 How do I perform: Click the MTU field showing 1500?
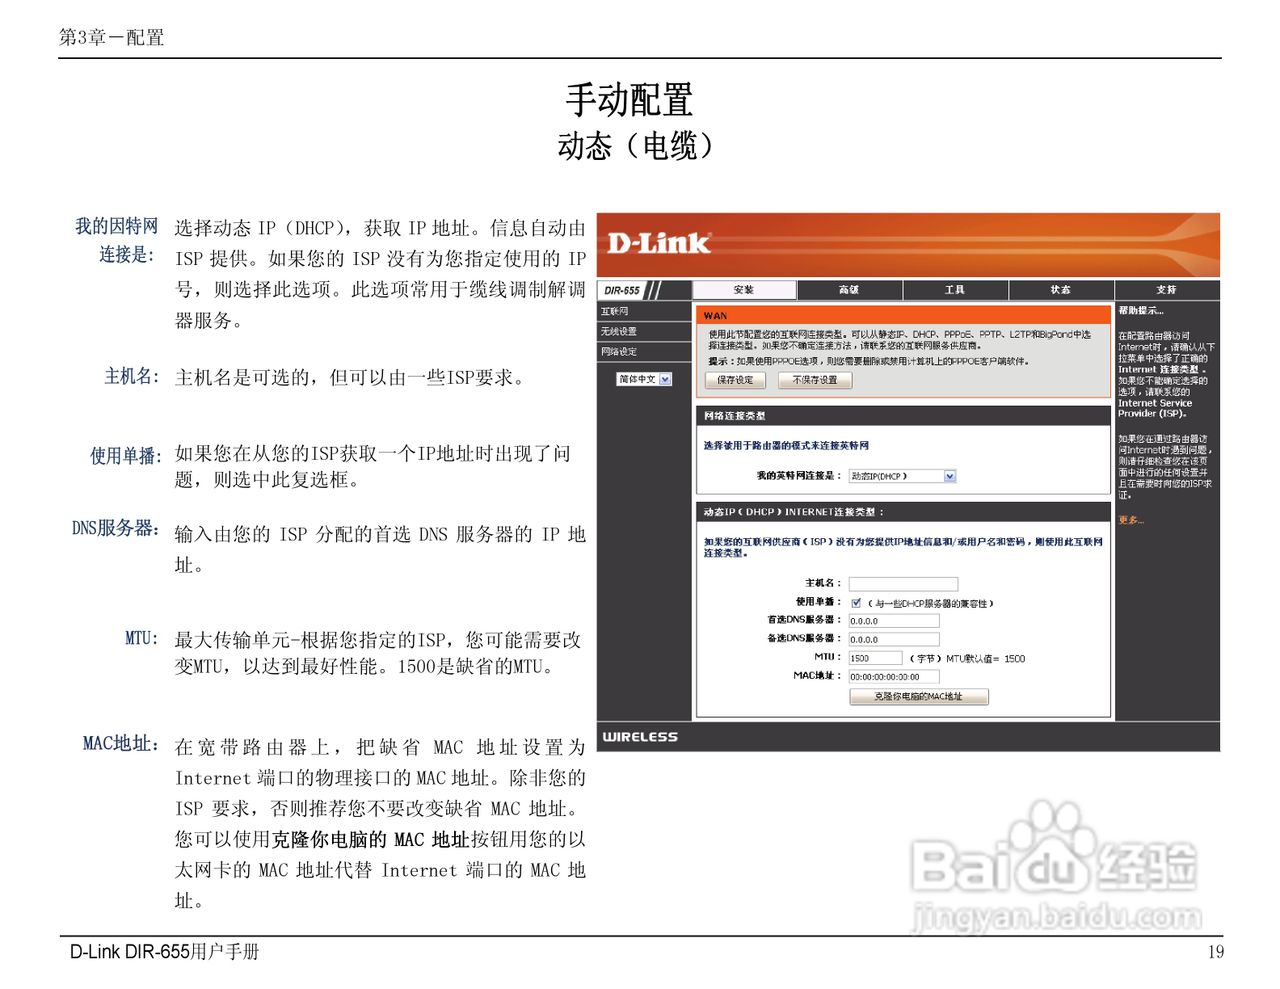coord(875,658)
